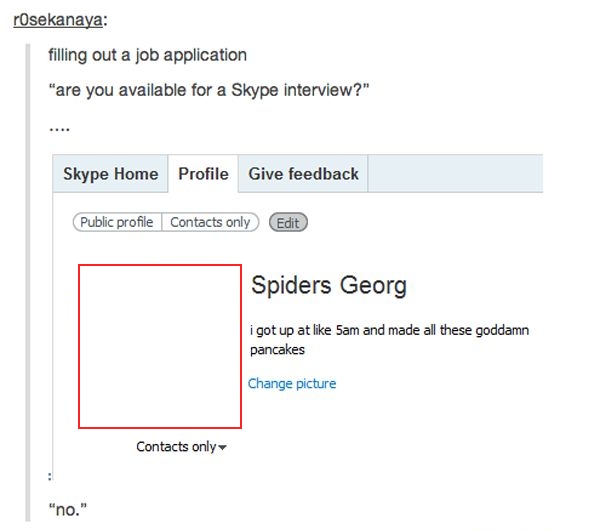Click the final "no." reply text
Image resolution: width=594 pixels, height=530 pixels.
pyautogui.click(x=67, y=510)
